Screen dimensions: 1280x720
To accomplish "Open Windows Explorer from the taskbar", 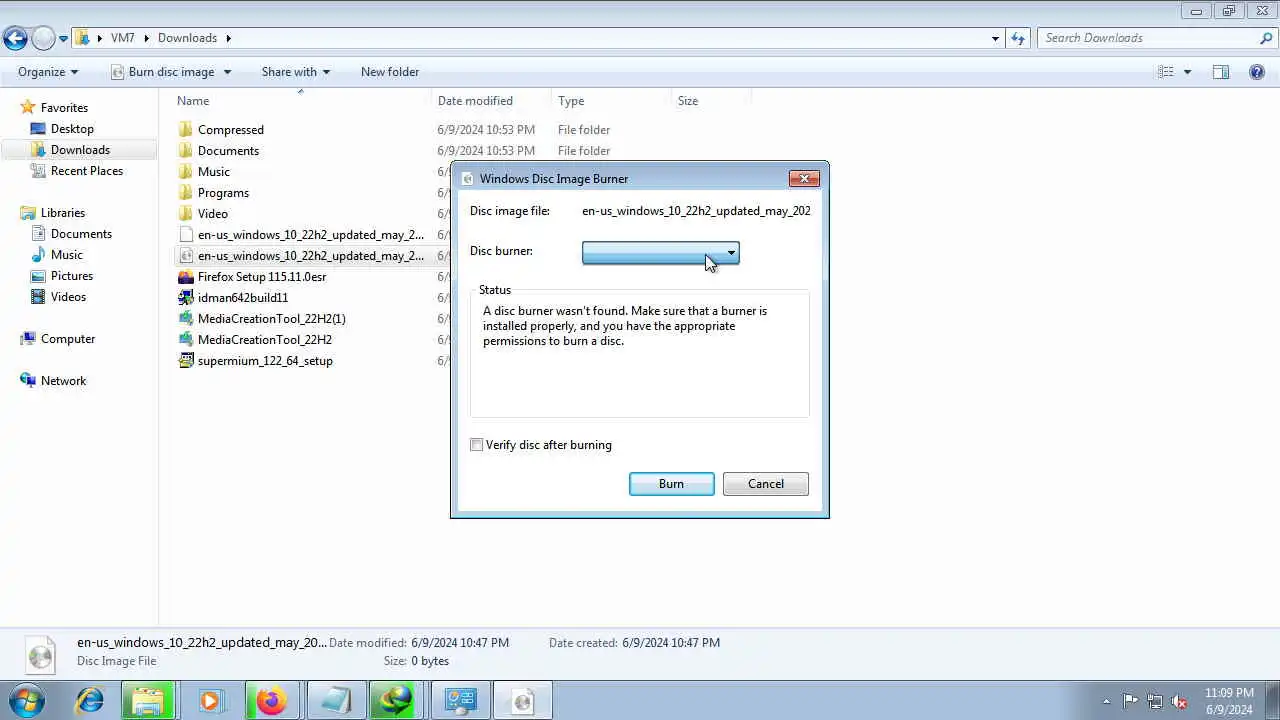I will tap(148, 700).
